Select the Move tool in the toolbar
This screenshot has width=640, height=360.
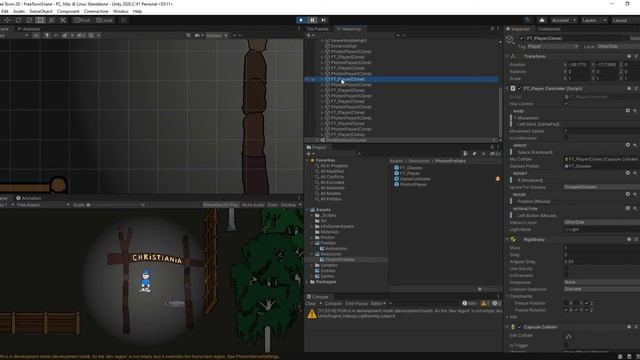tap(8, 20)
